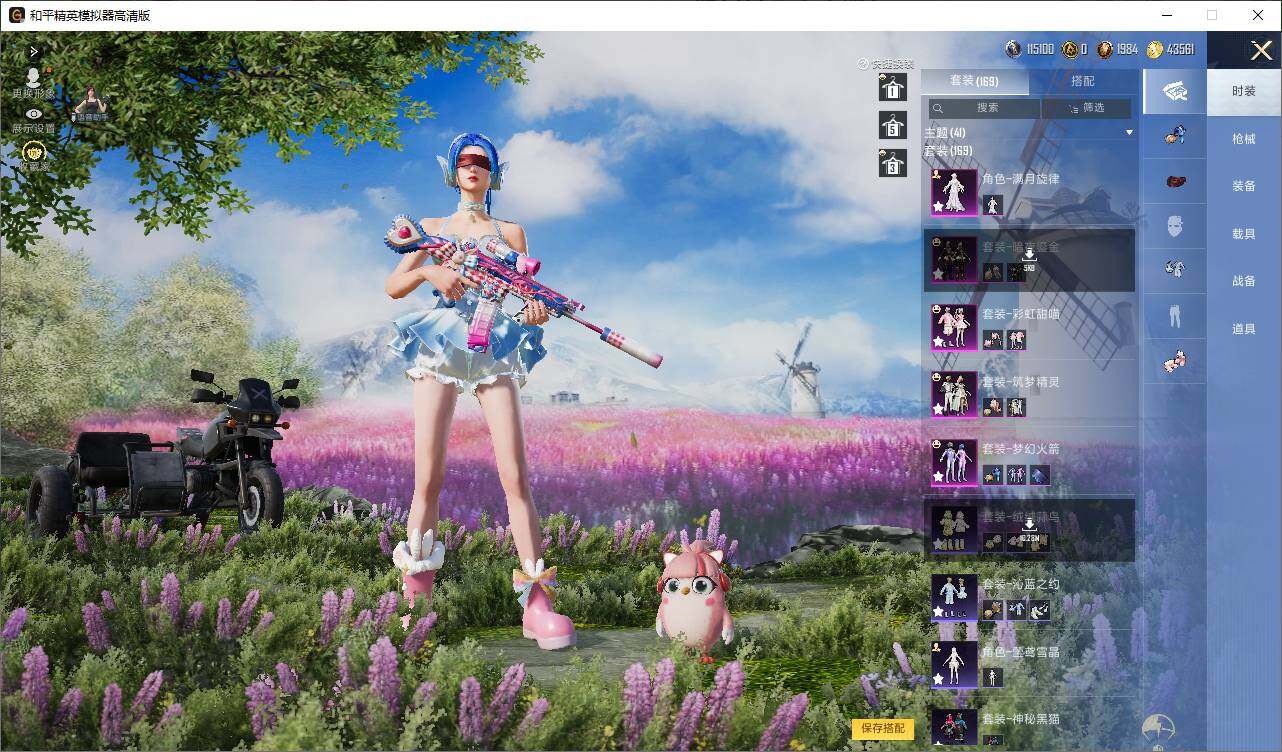Close the wardrobe with the X button

click(1261, 50)
